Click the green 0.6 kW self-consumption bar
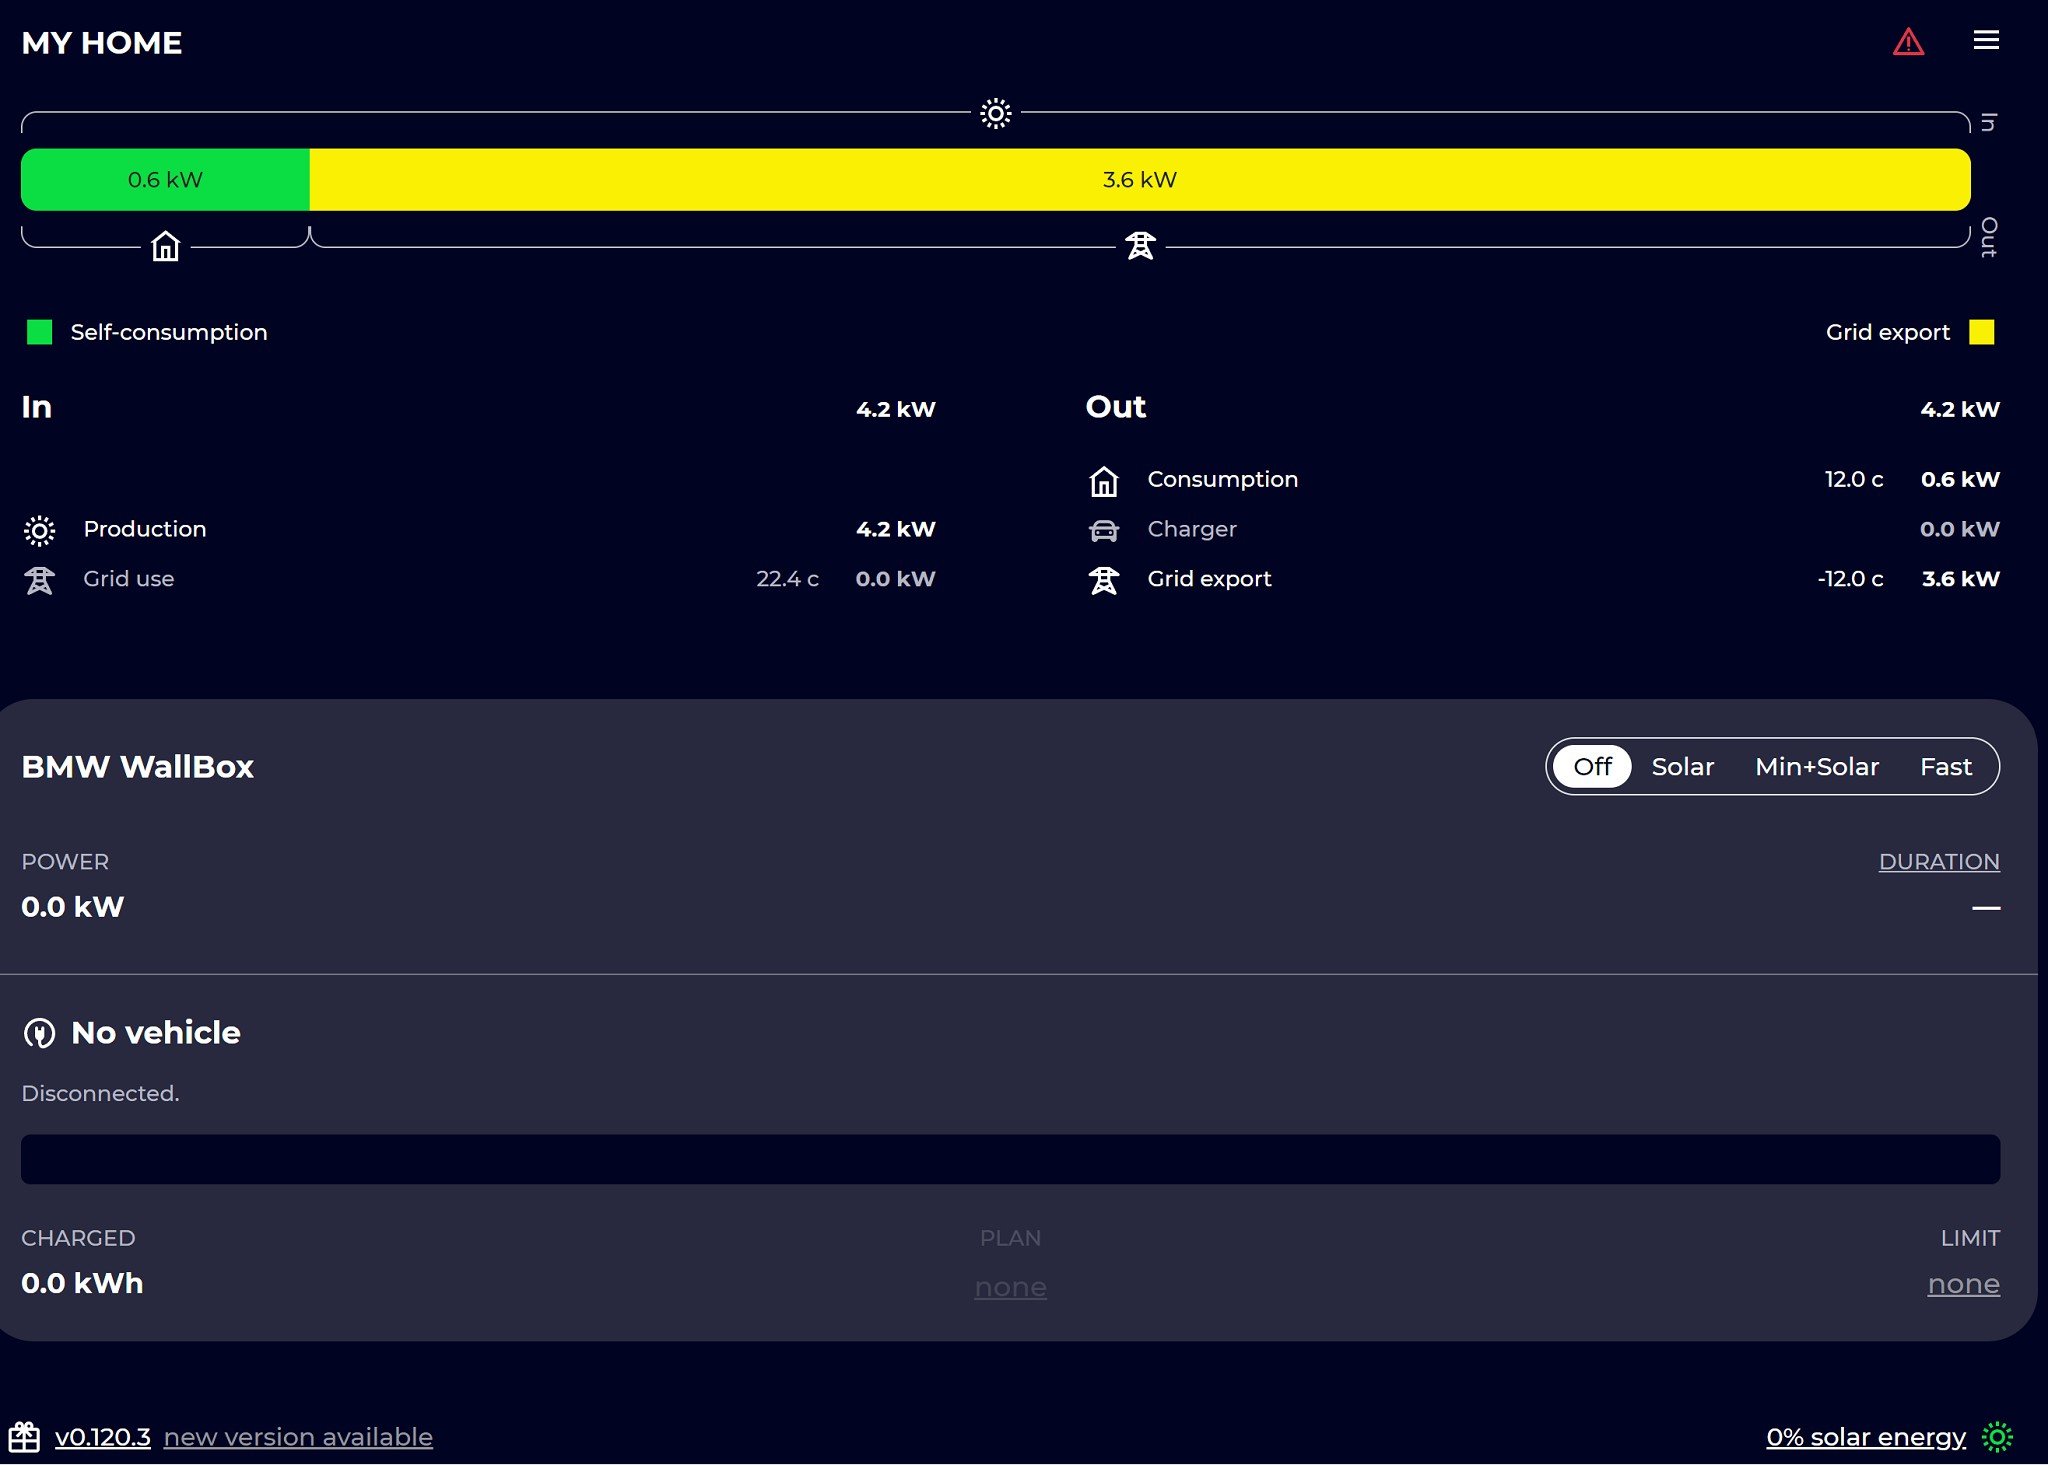 165,180
